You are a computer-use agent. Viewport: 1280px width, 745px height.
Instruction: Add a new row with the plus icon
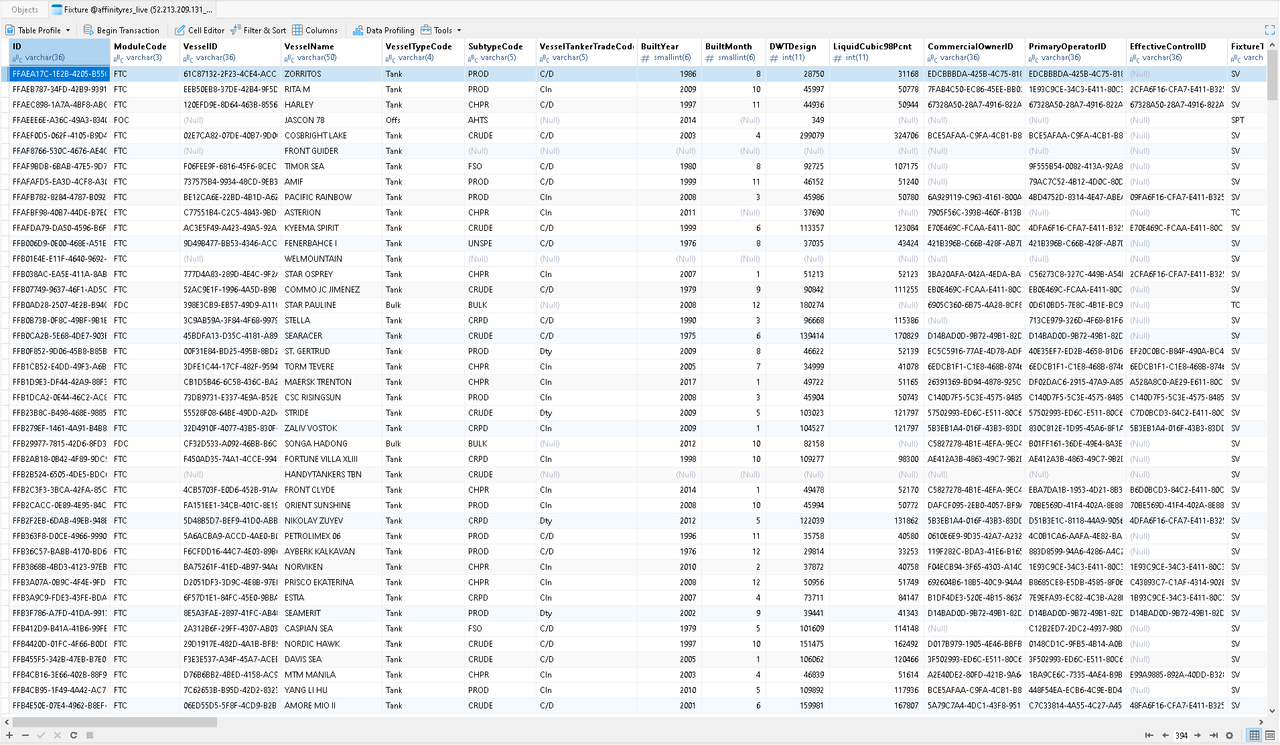pyautogui.click(x=10, y=736)
